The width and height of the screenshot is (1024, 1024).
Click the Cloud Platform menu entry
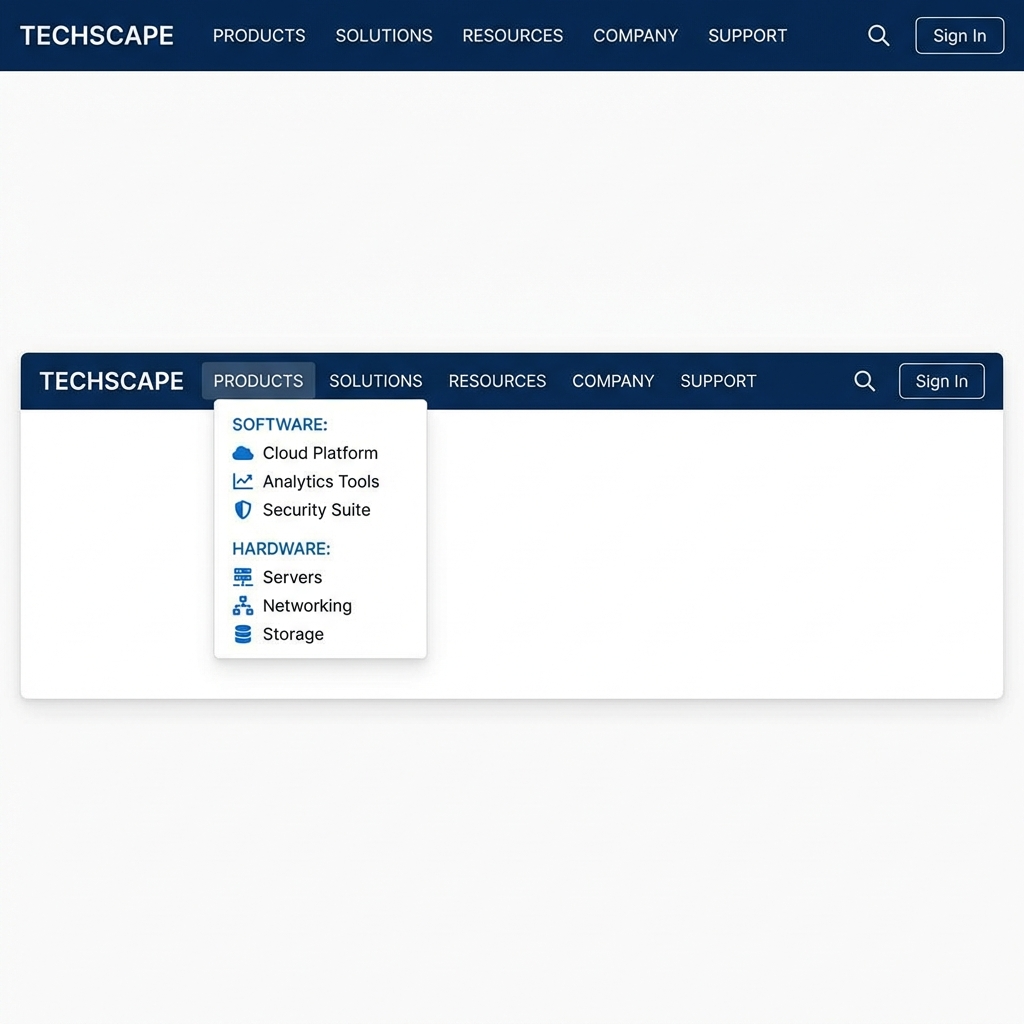320,452
